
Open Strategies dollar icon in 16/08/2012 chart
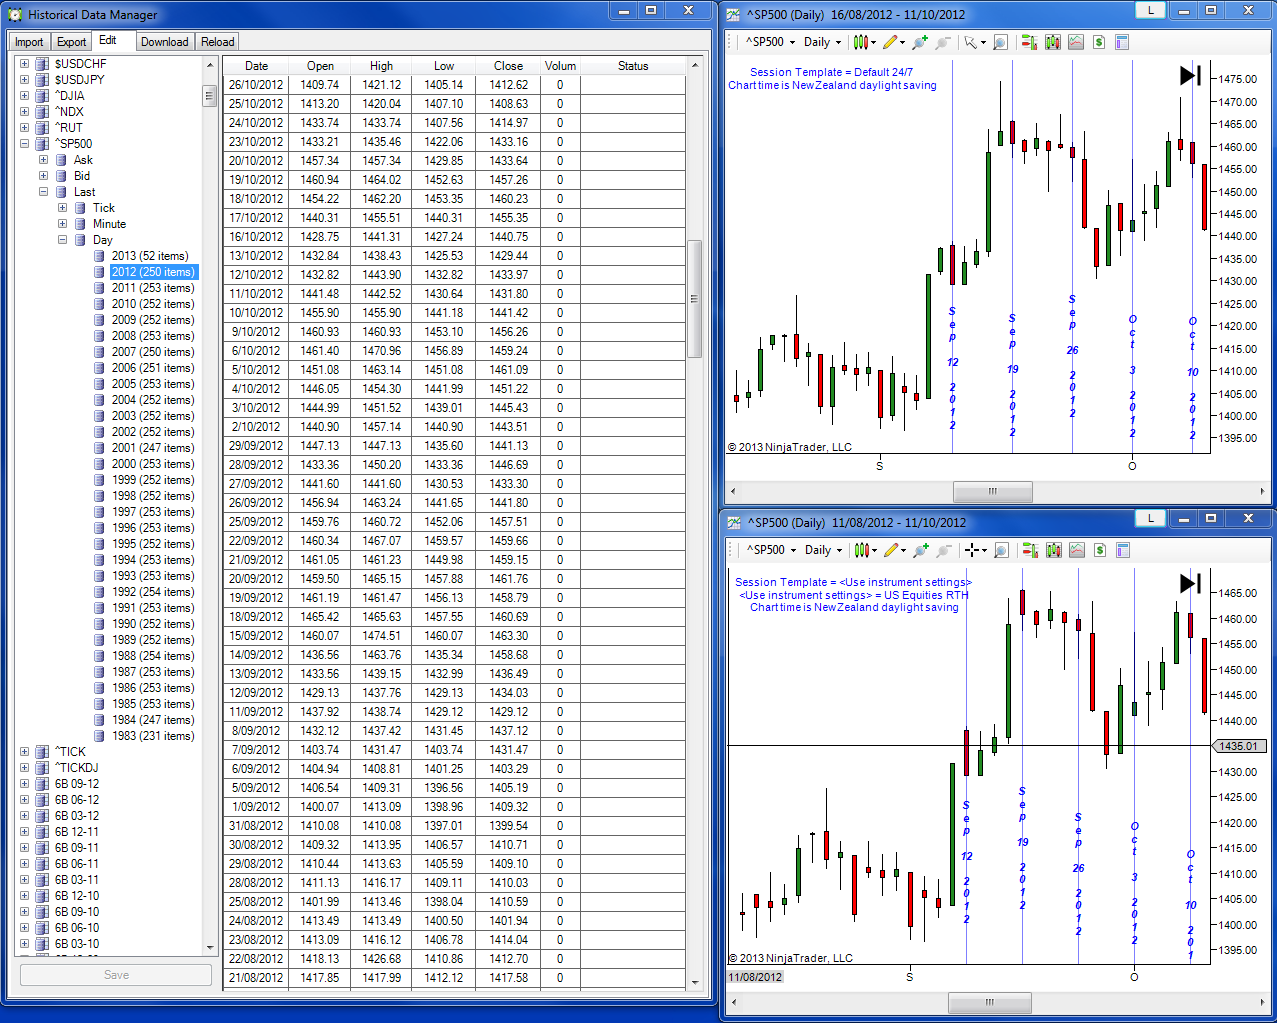pyautogui.click(x=1099, y=42)
